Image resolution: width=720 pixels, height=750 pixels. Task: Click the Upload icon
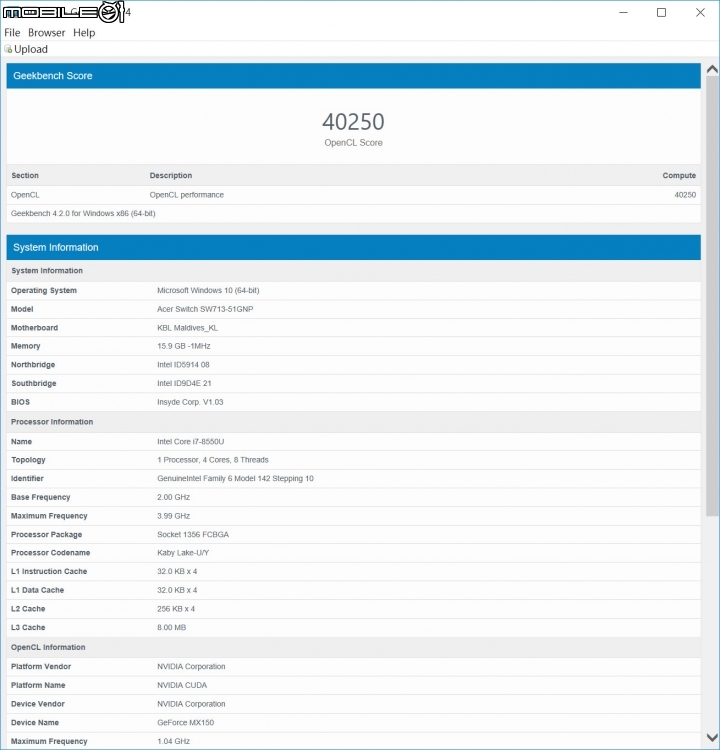(x=8, y=49)
